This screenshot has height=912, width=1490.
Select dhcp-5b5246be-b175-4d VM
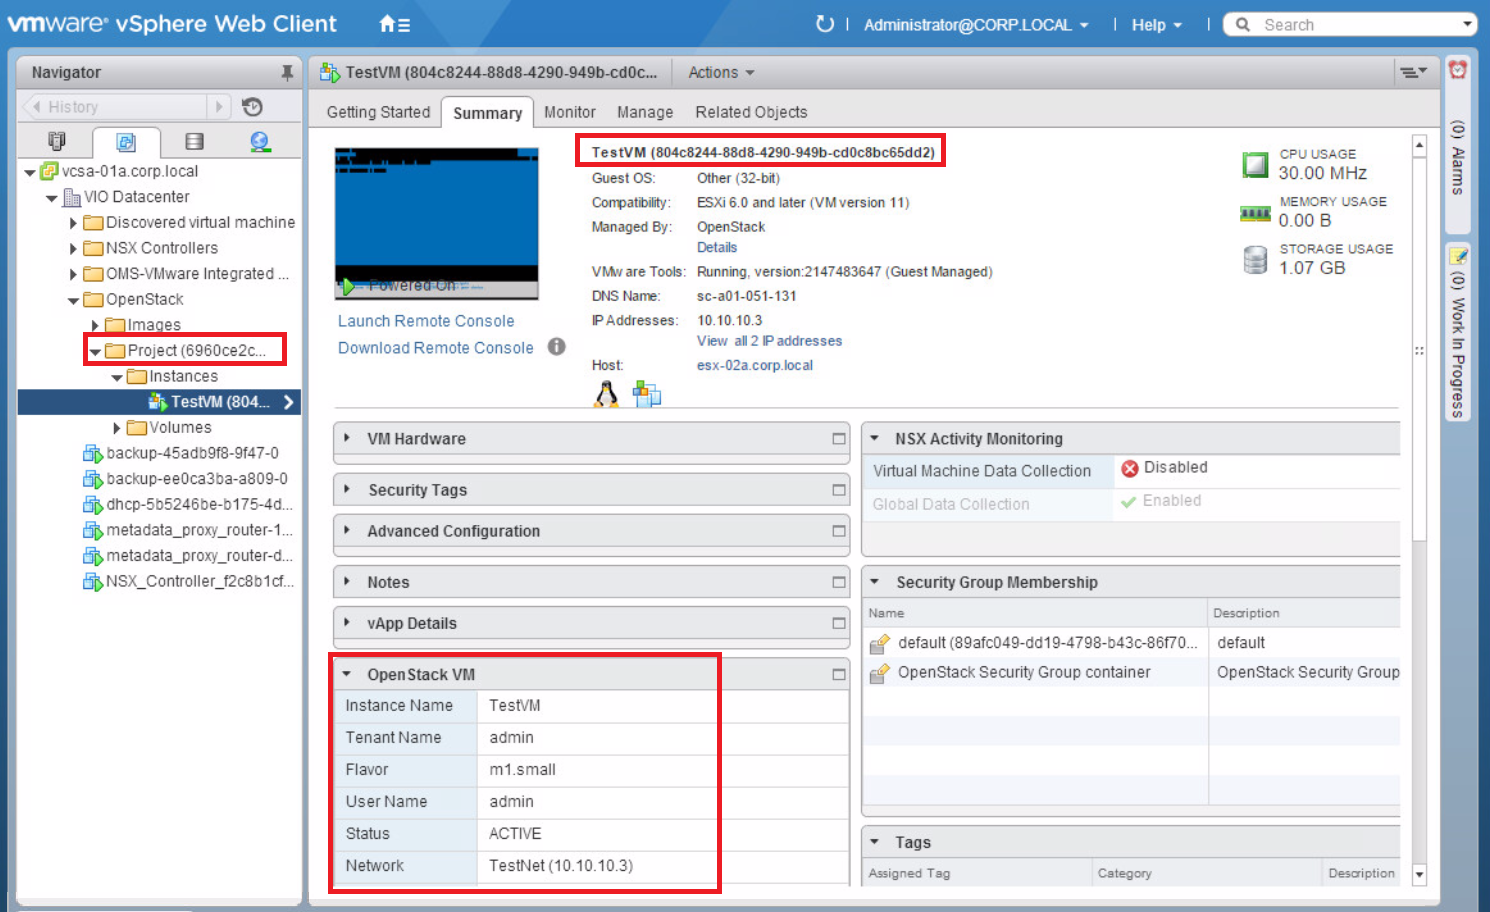199,504
